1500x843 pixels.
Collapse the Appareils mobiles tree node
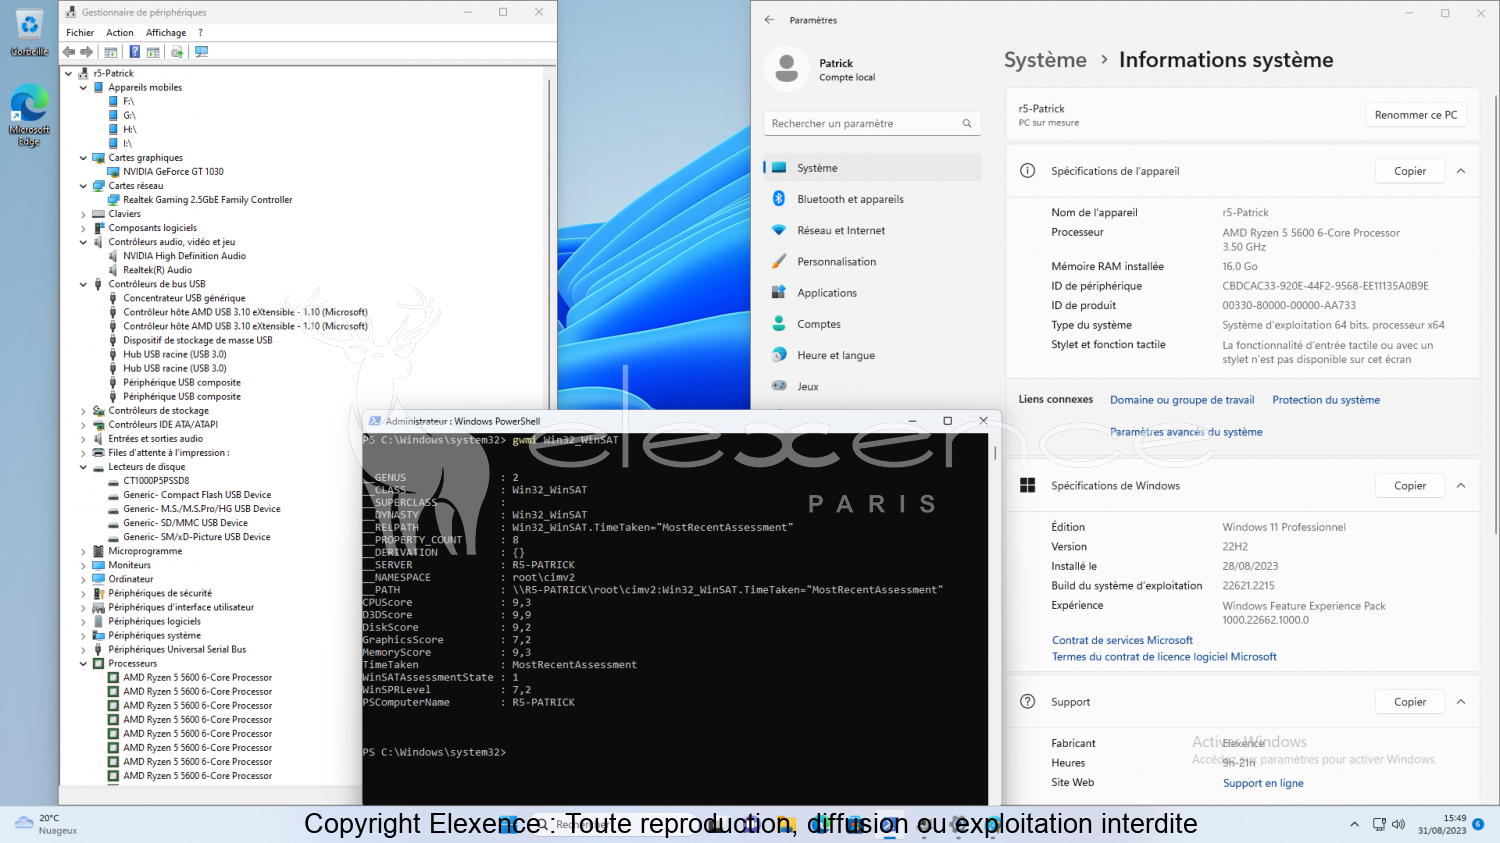[x=83, y=88]
